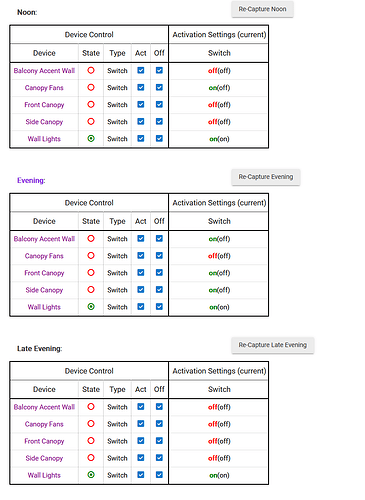This screenshot has width=365, height=500.
Task: Toggle Noon Side Canopy red state icon
Action: point(91,121)
